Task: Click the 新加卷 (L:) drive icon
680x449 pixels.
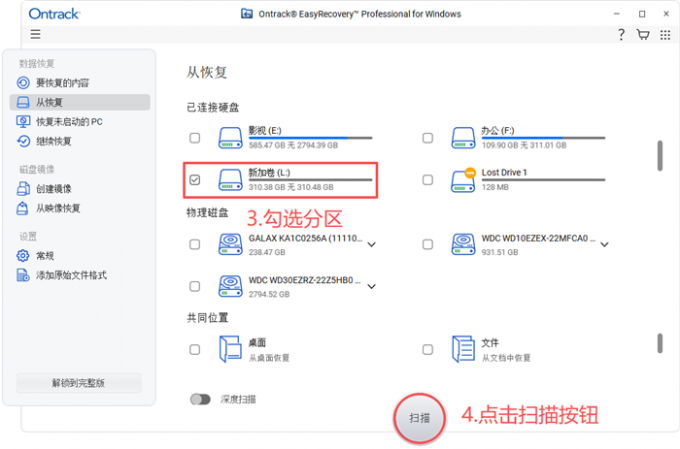Action: pyautogui.click(x=230, y=180)
